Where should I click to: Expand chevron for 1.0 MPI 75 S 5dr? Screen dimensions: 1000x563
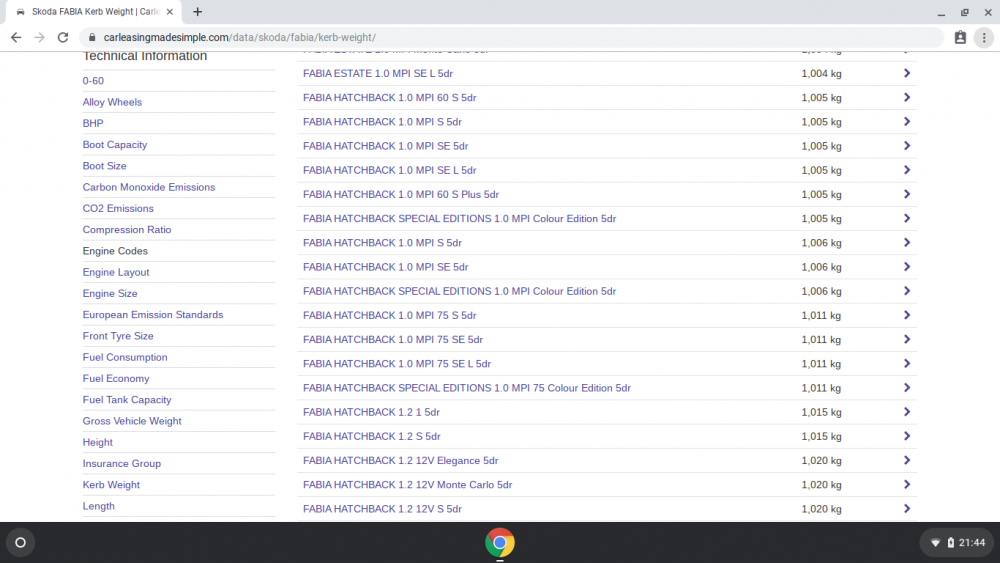click(906, 316)
